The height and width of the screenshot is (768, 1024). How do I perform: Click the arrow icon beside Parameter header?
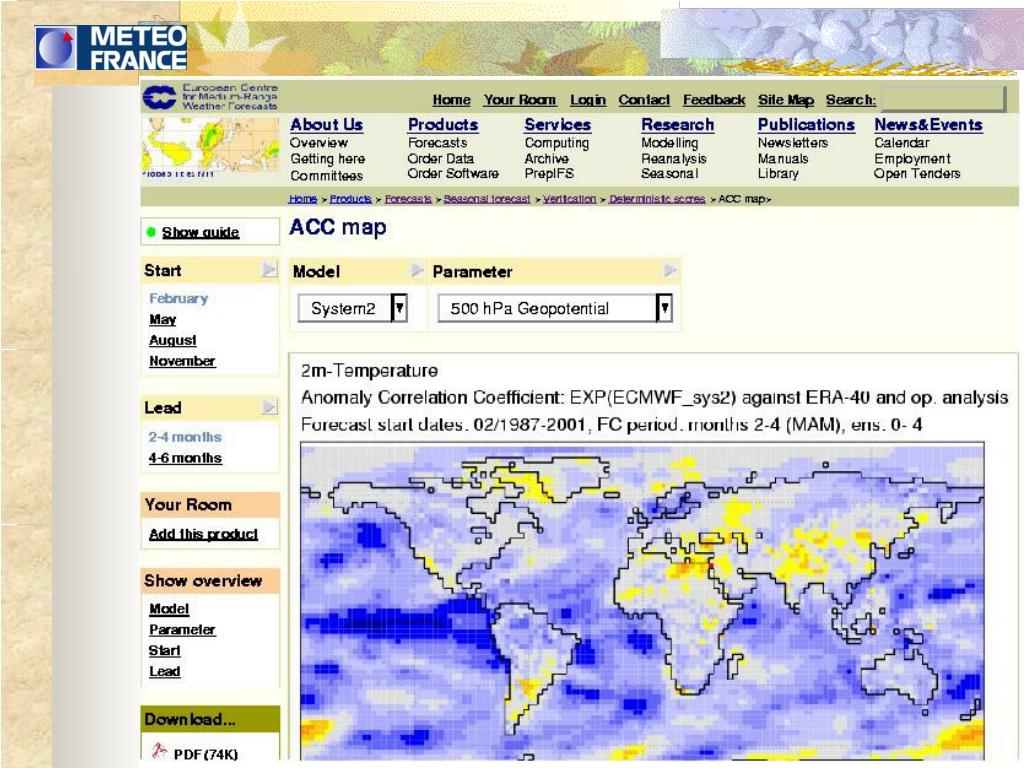point(669,270)
